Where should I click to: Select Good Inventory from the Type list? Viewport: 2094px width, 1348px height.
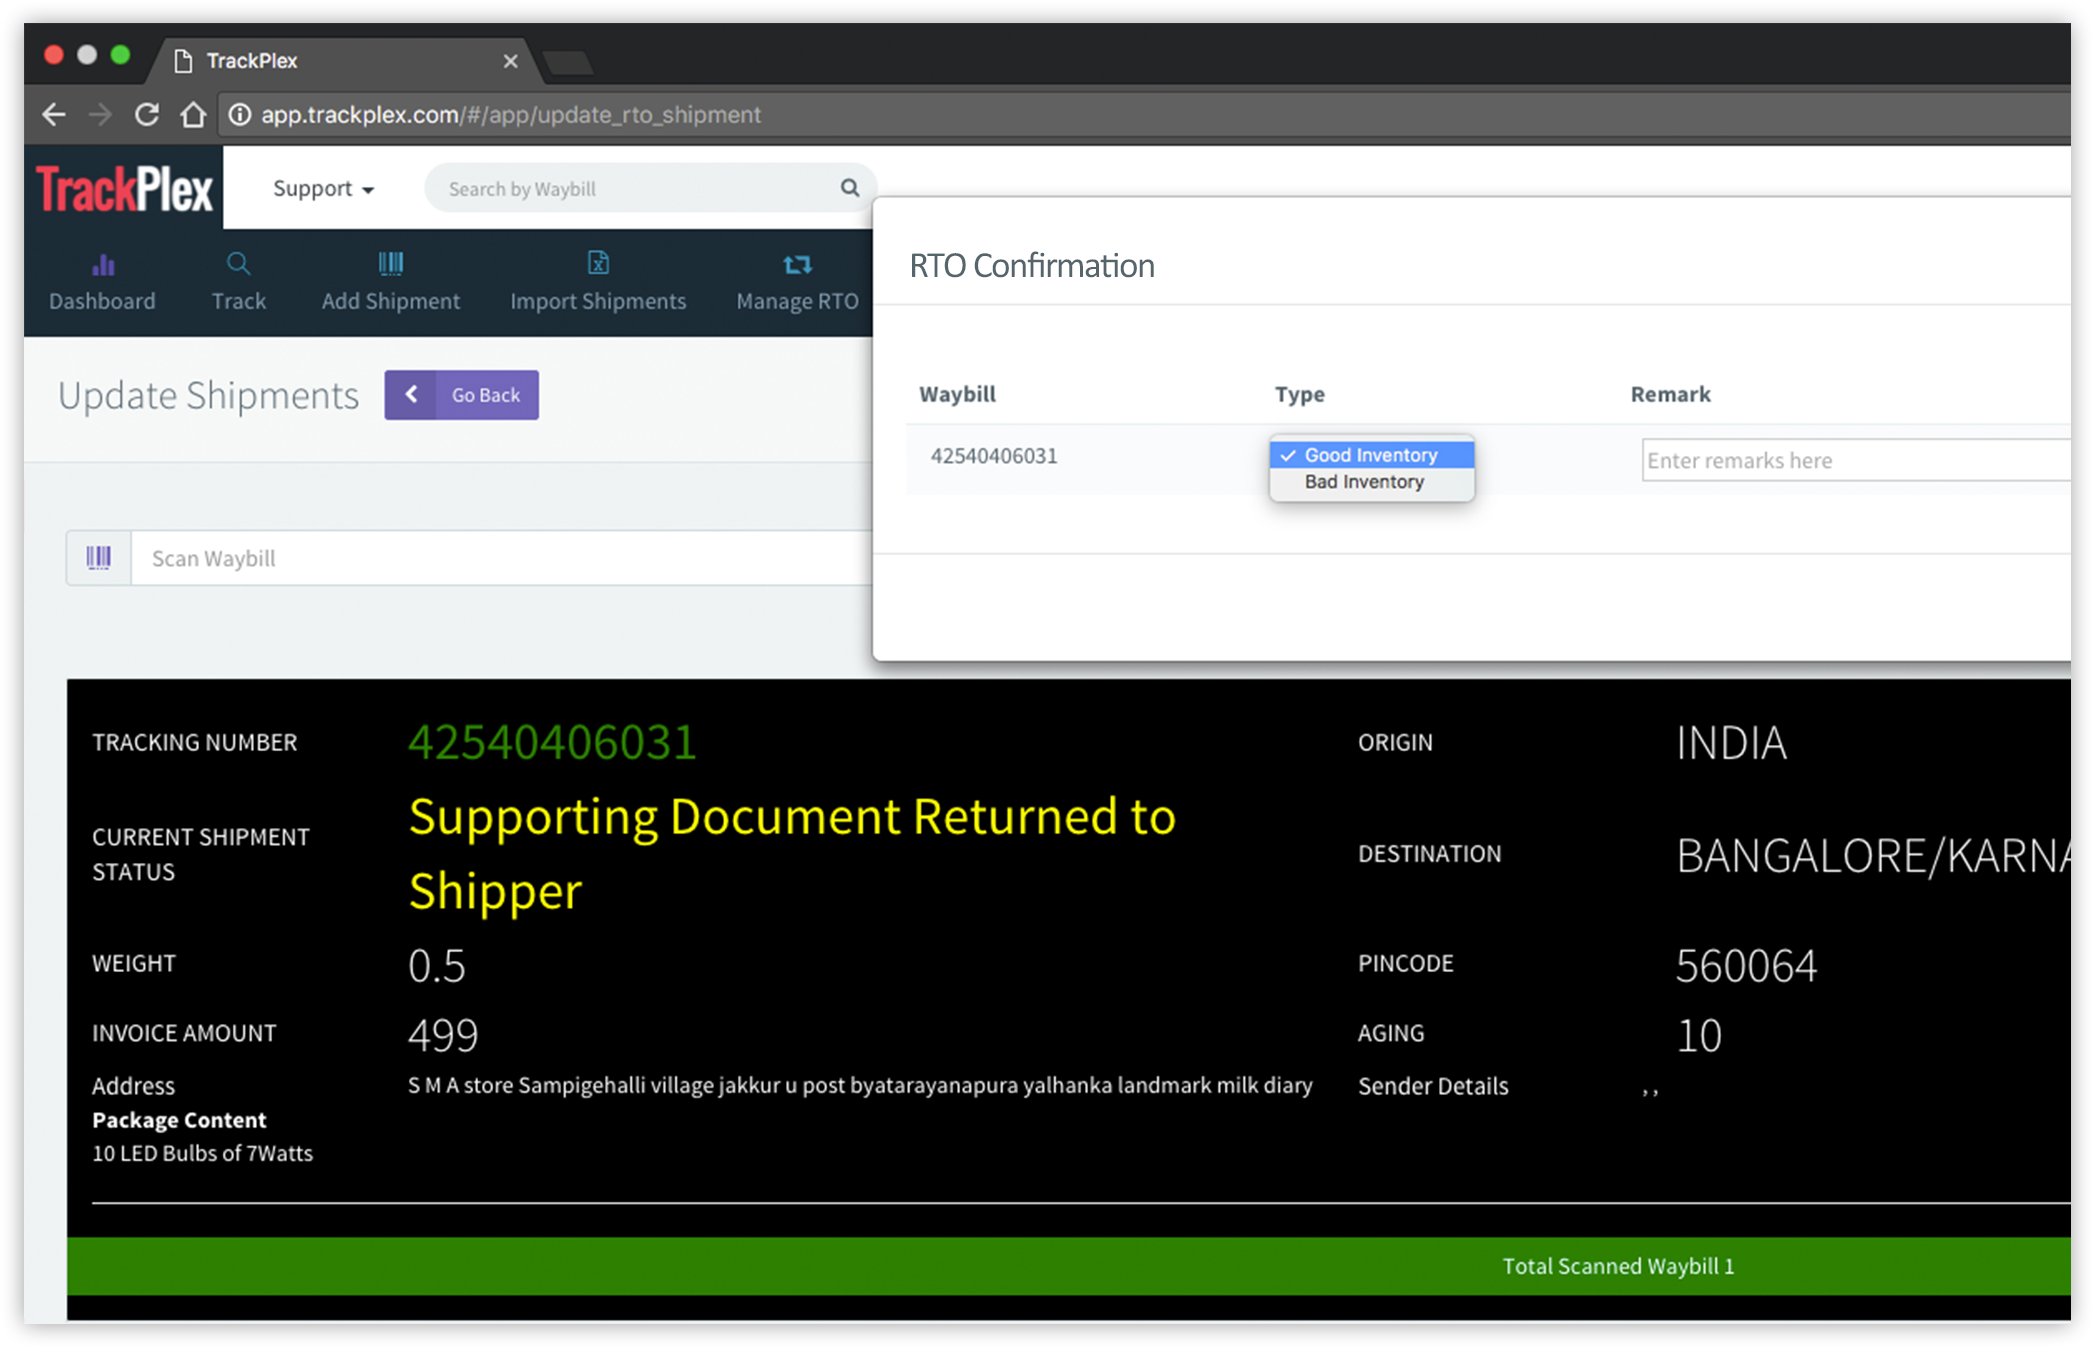tap(1370, 454)
